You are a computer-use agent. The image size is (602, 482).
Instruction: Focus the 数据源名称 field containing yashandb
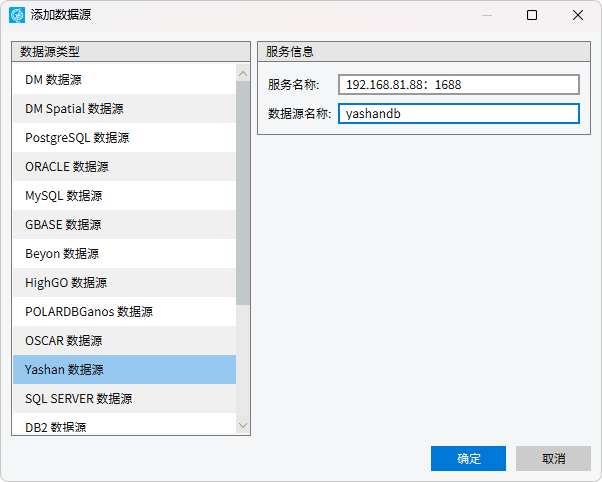(459, 114)
